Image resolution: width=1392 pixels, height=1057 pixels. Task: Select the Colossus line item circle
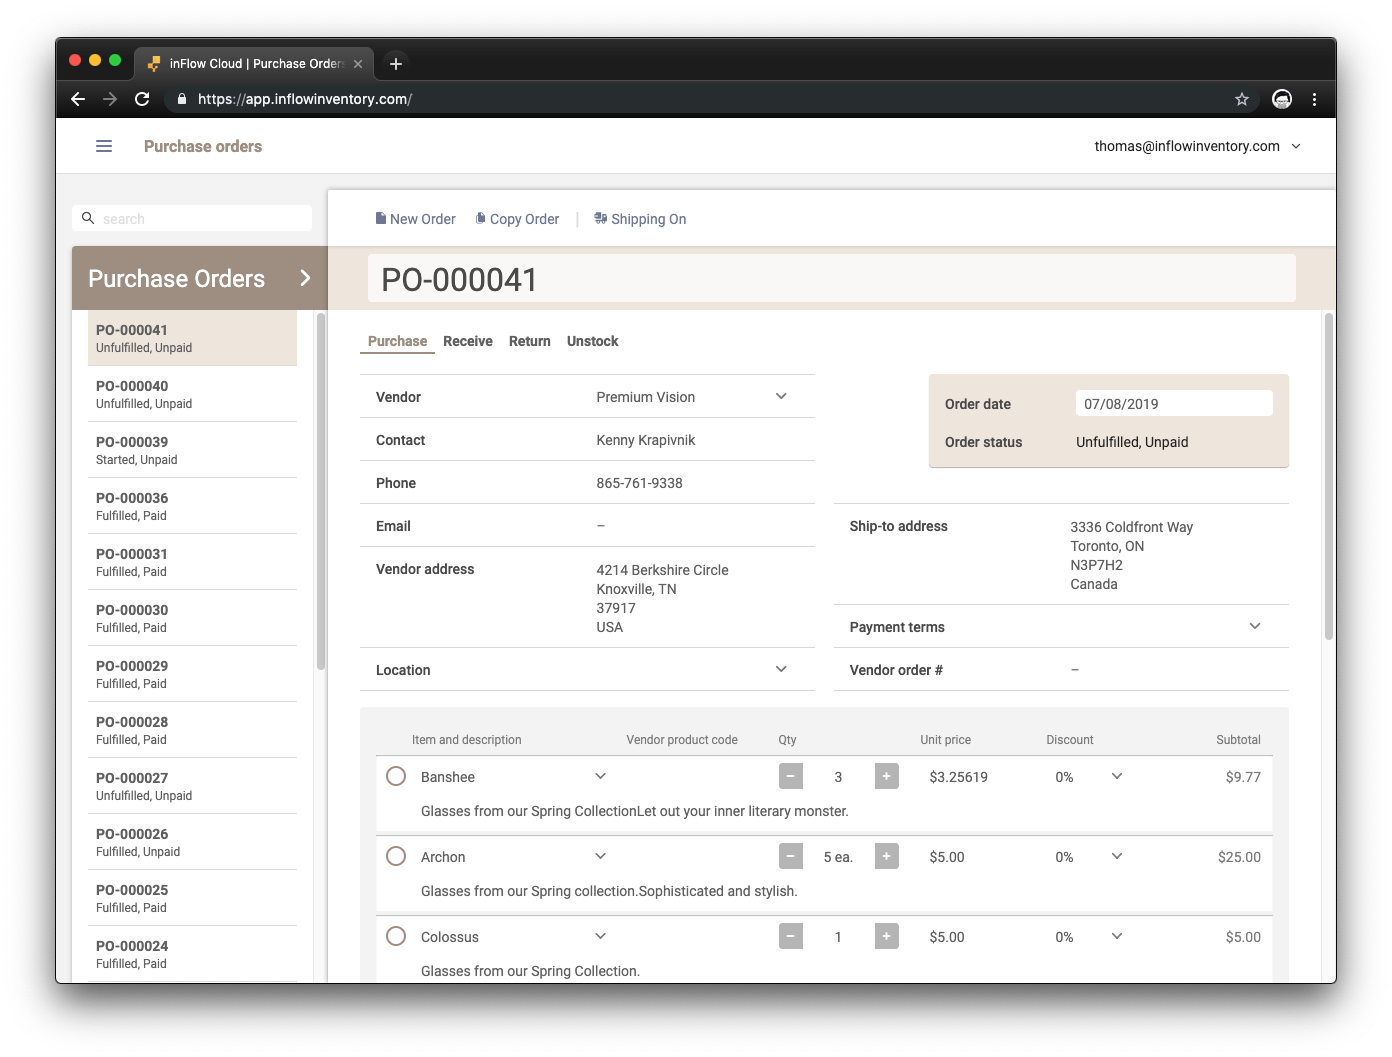pyautogui.click(x=396, y=936)
